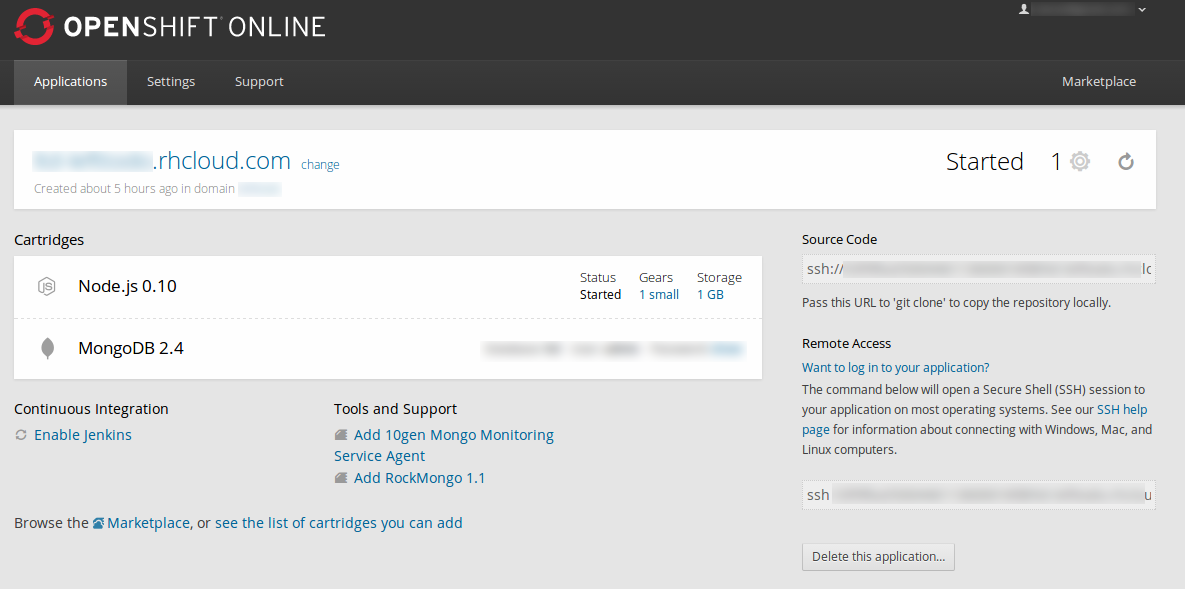This screenshot has height=589, width=1185.
Task: Click the Jenkins sync icon
Action: (x=21, y=436)
